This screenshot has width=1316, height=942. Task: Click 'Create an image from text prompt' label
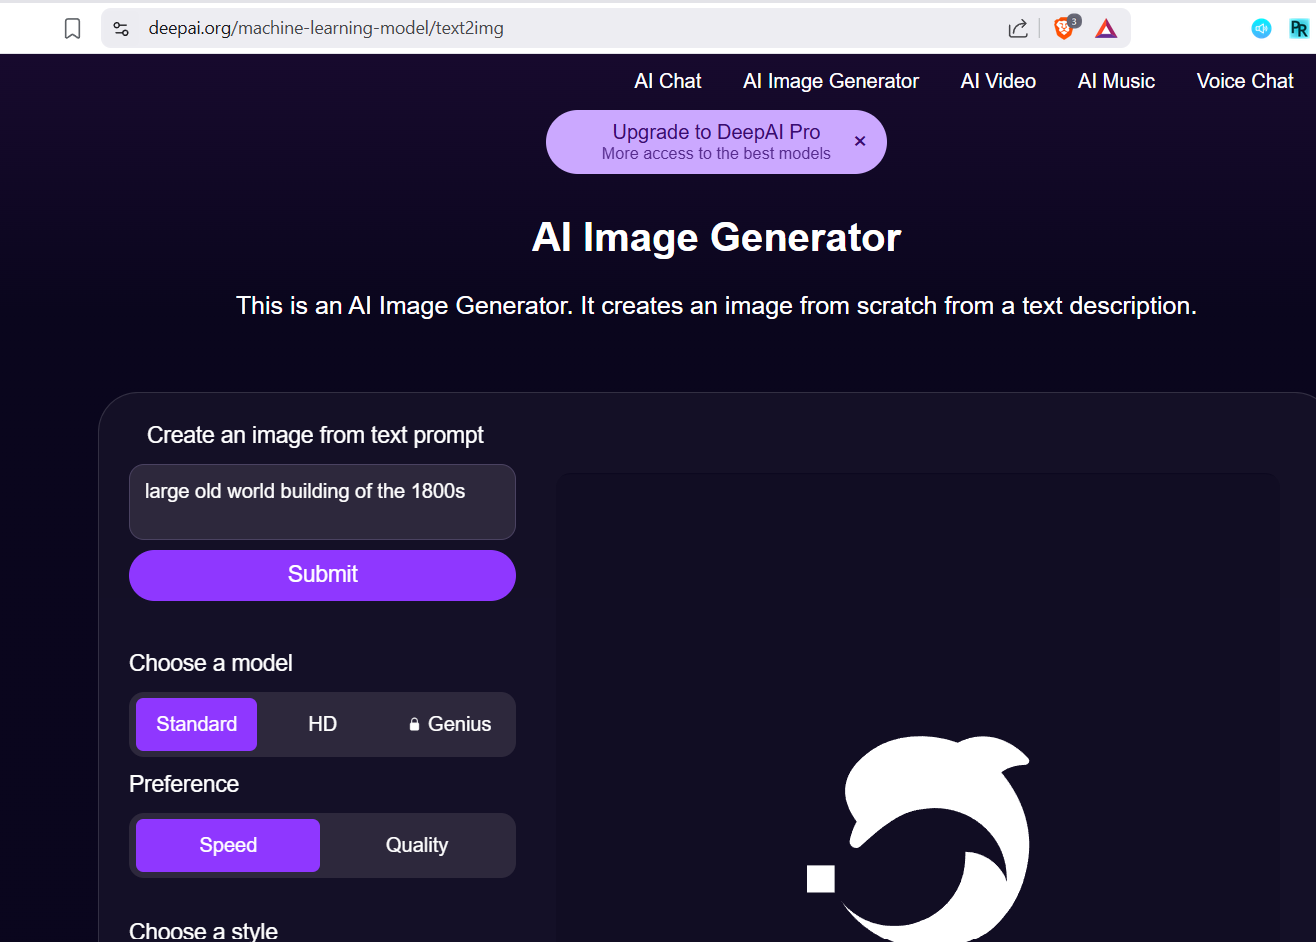[x=315, y=435]
